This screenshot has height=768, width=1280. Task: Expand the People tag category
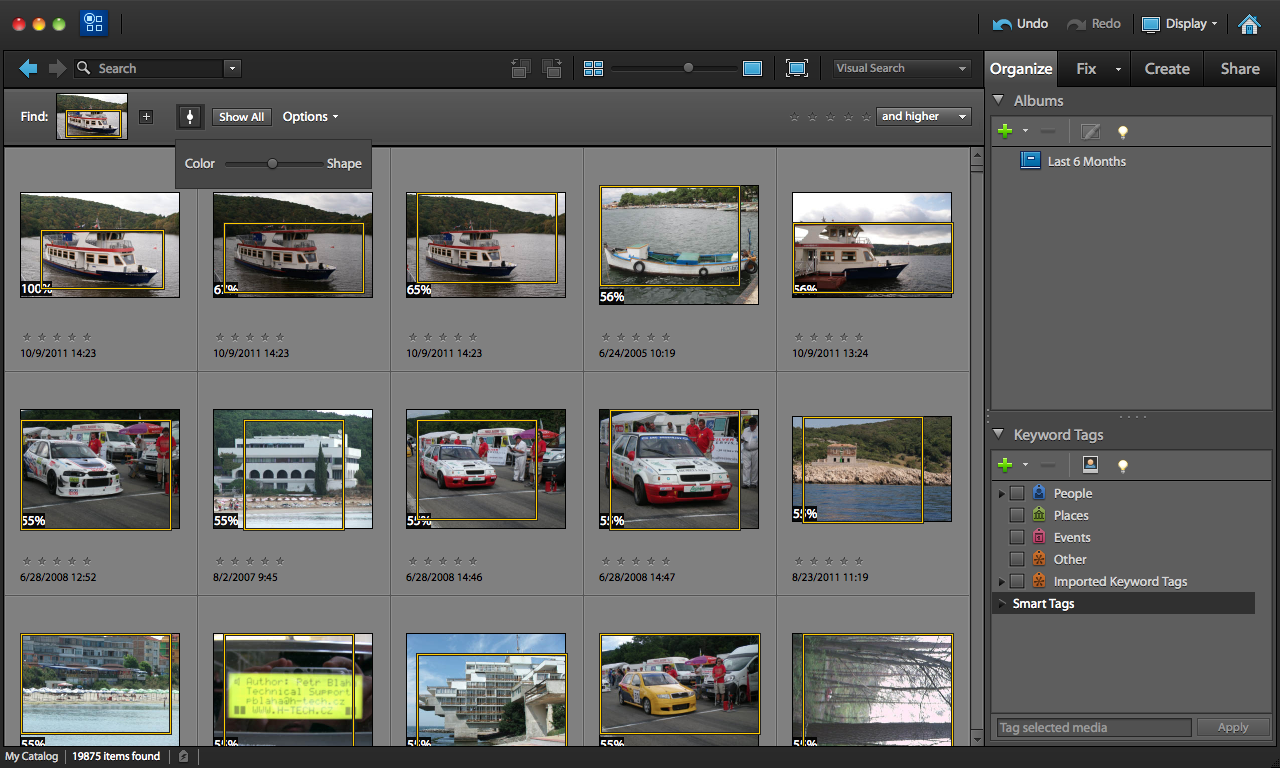click(1001, 493)
